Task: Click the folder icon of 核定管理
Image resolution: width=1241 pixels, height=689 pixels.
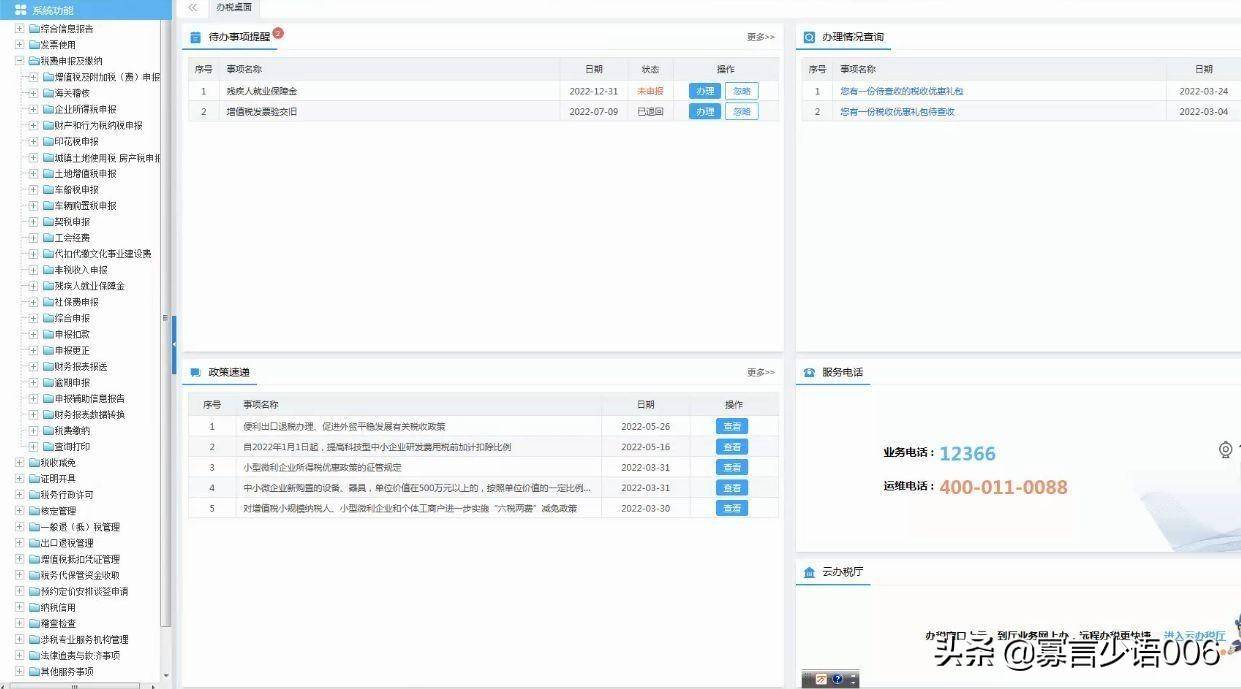Action: (34, 511)
